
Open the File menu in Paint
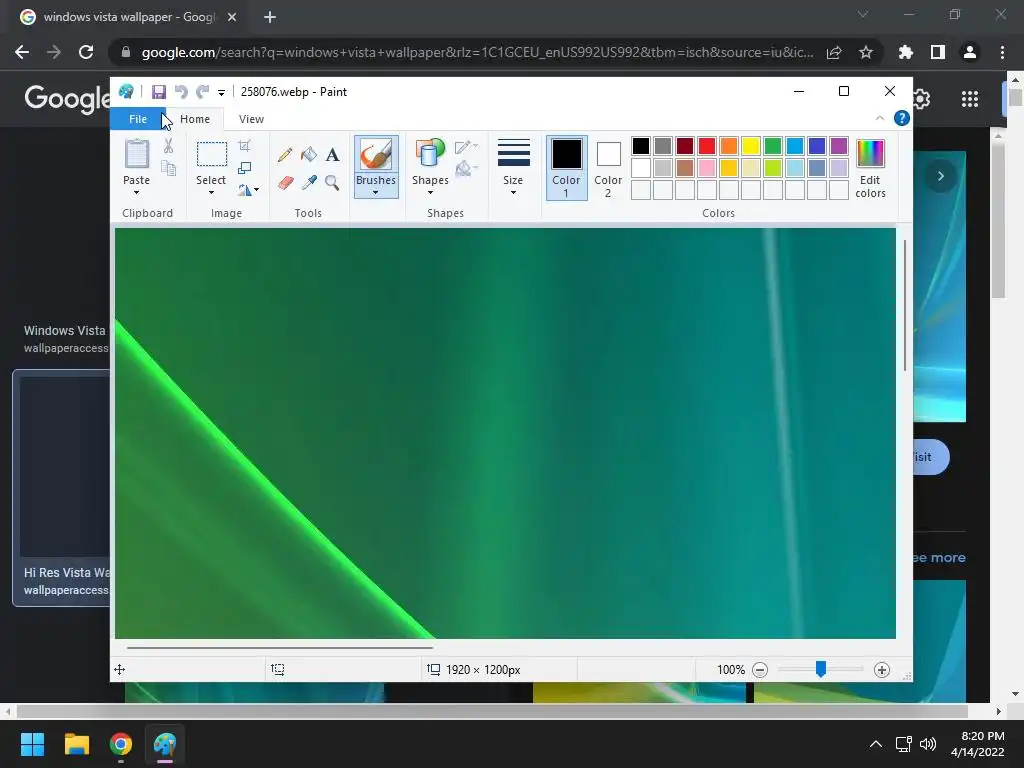point(138,119)
